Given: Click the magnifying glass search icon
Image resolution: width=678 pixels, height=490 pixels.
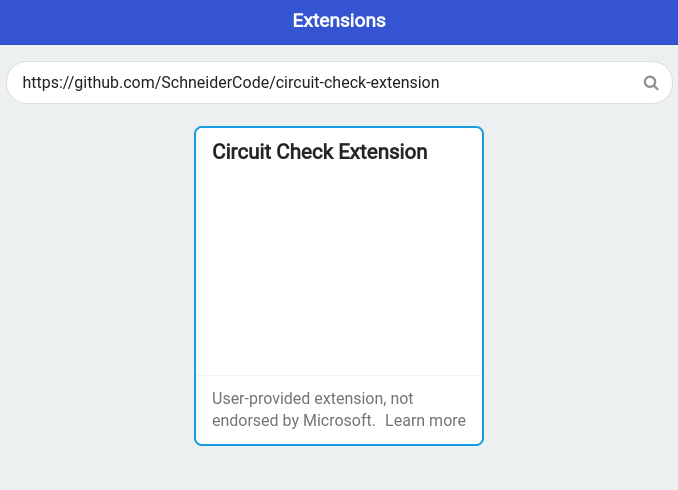Looking at the screenshot, I should [x=651, y=83].
